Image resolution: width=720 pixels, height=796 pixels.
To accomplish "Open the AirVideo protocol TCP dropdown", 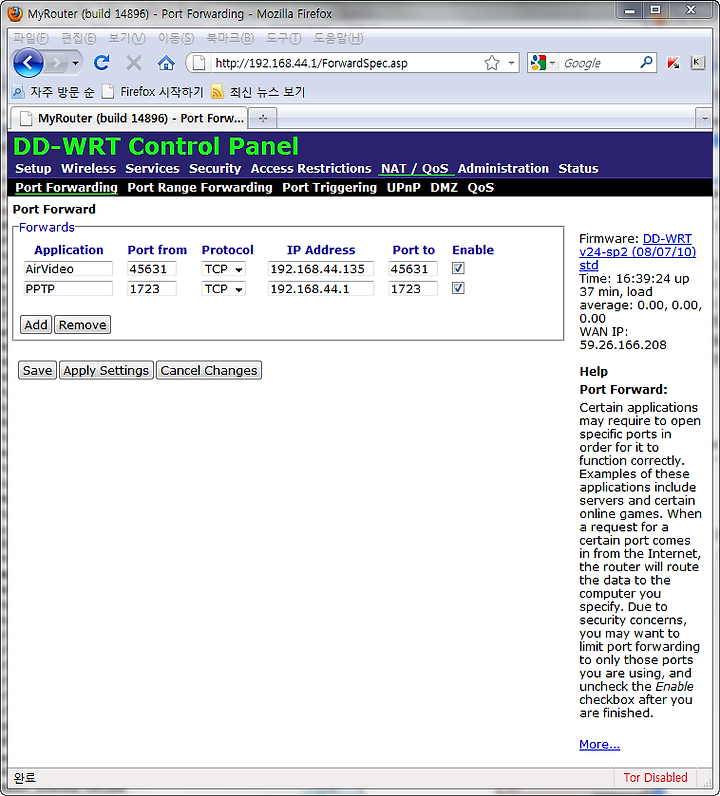I will coord(223,269).
